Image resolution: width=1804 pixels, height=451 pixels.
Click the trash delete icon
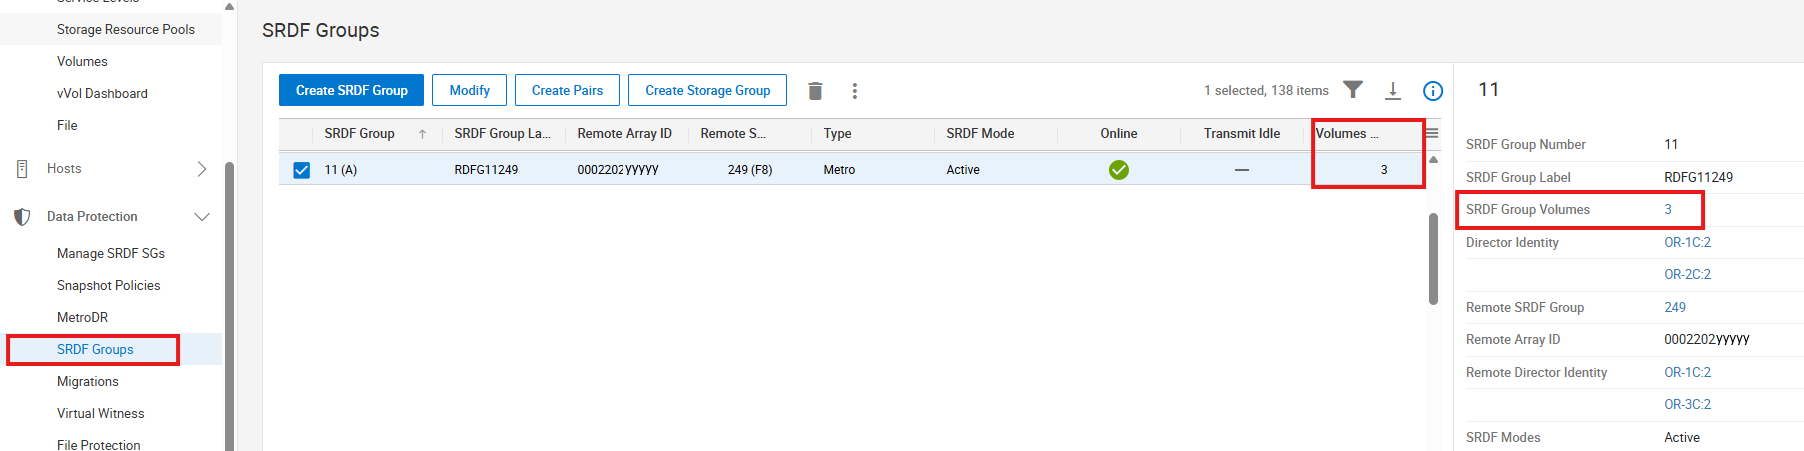click(815, 91)
